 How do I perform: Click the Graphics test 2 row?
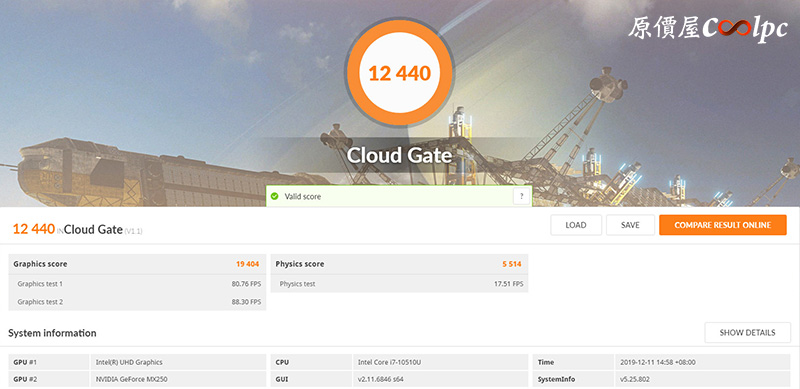coord(137,302)
